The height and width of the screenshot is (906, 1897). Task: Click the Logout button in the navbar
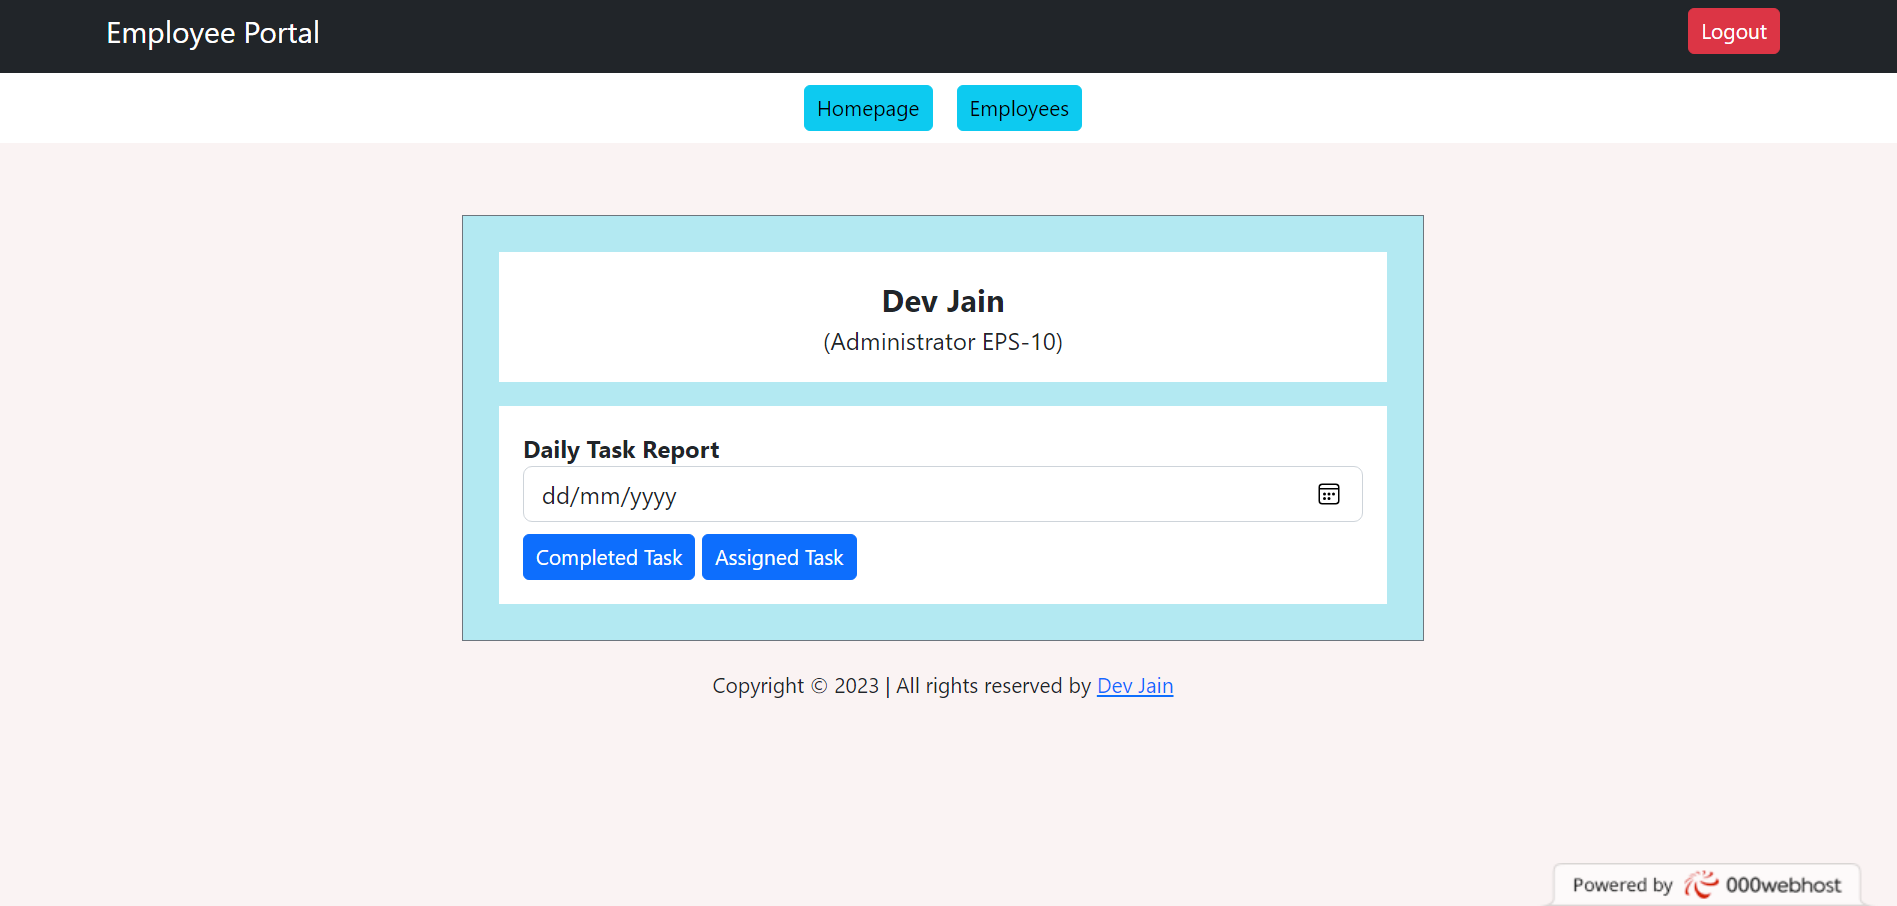(x=1733, y=31)
